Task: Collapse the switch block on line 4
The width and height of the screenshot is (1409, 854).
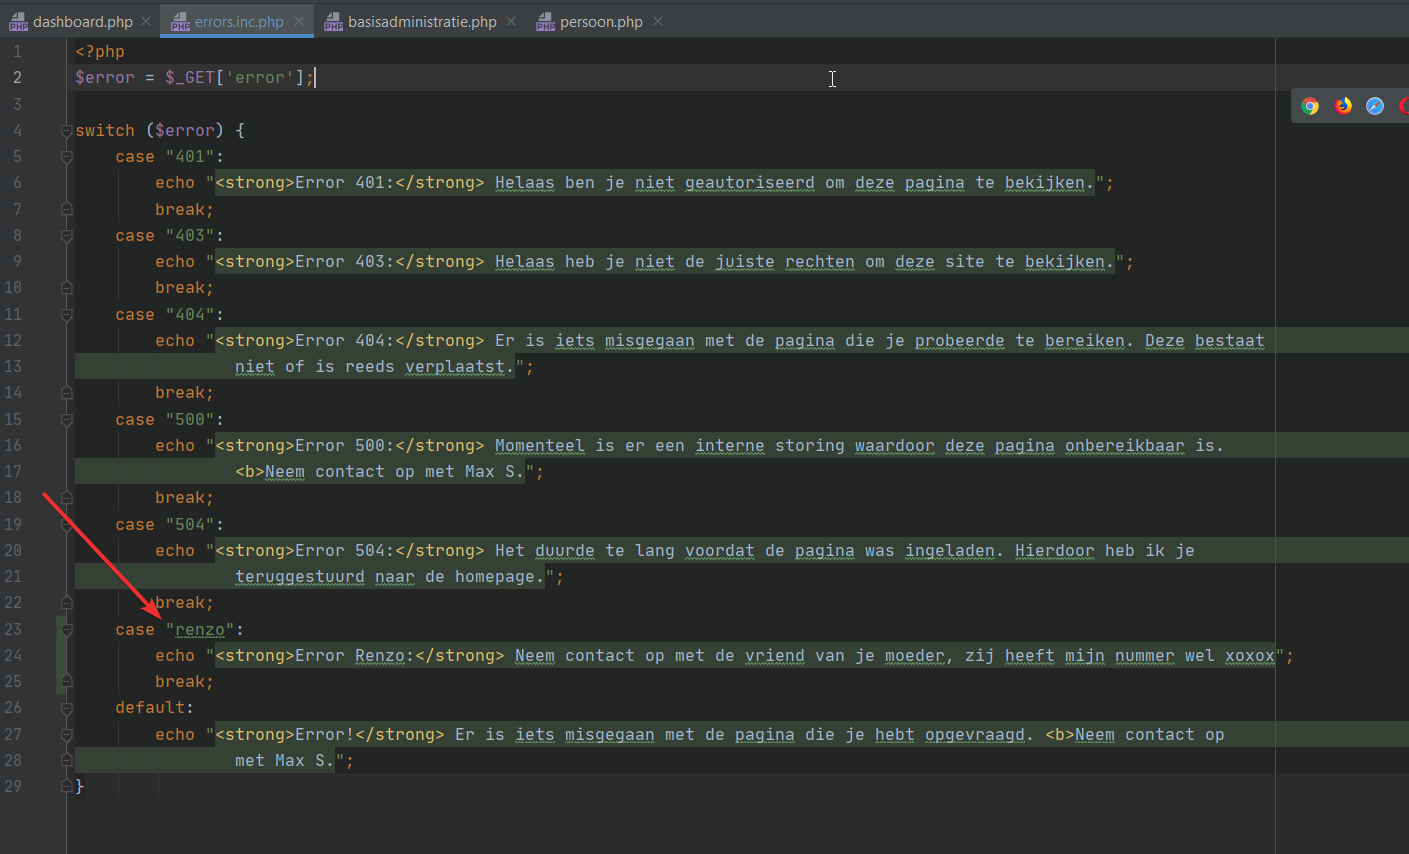Action: tap(66, 131)
